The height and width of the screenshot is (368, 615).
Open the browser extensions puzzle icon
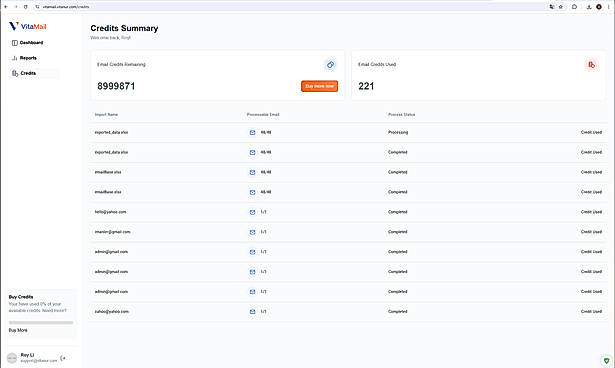coord(575,7)
